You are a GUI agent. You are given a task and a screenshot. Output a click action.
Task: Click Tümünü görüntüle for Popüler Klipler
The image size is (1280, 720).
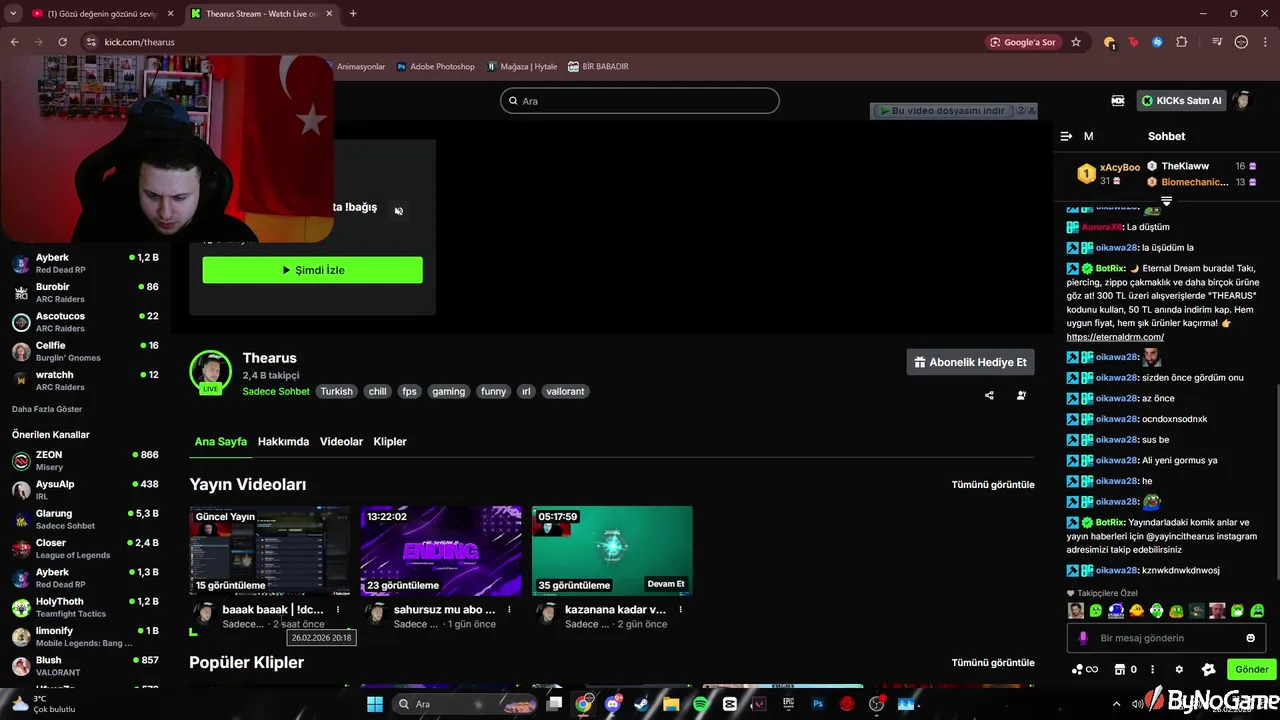(x=993, y=663)
